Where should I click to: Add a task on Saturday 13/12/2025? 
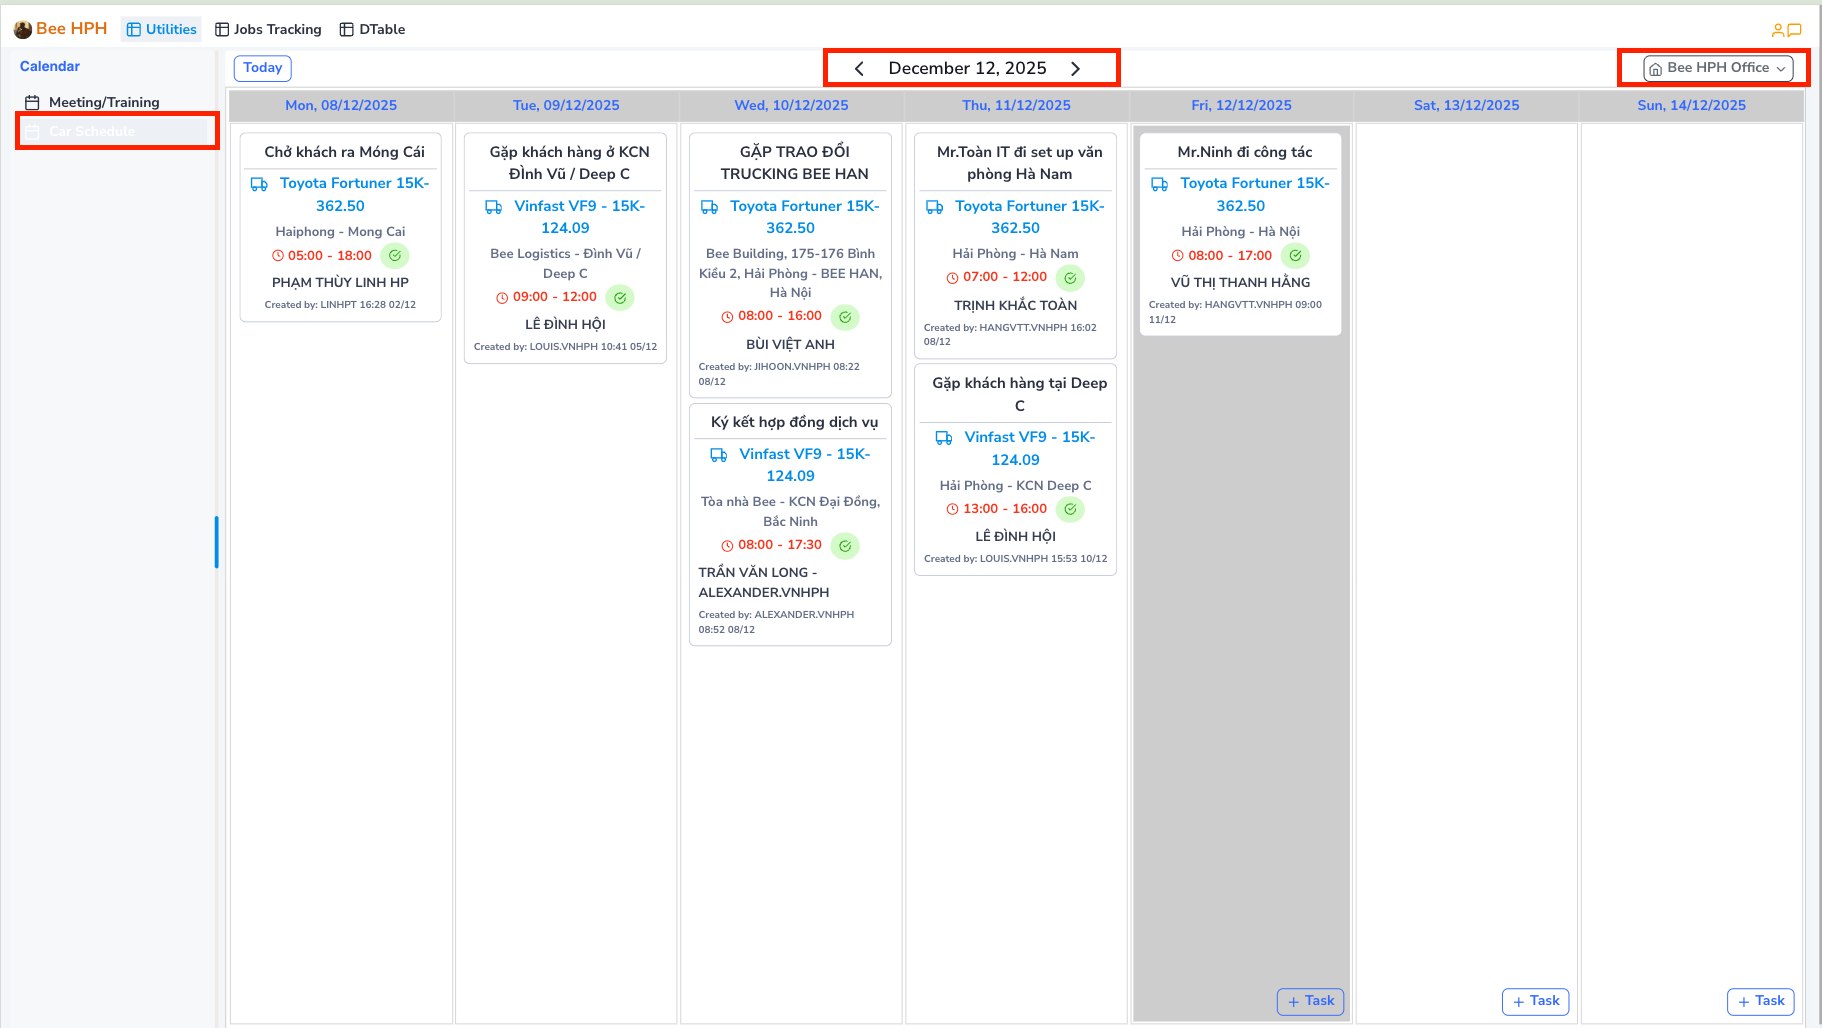coord(1535,1001)
